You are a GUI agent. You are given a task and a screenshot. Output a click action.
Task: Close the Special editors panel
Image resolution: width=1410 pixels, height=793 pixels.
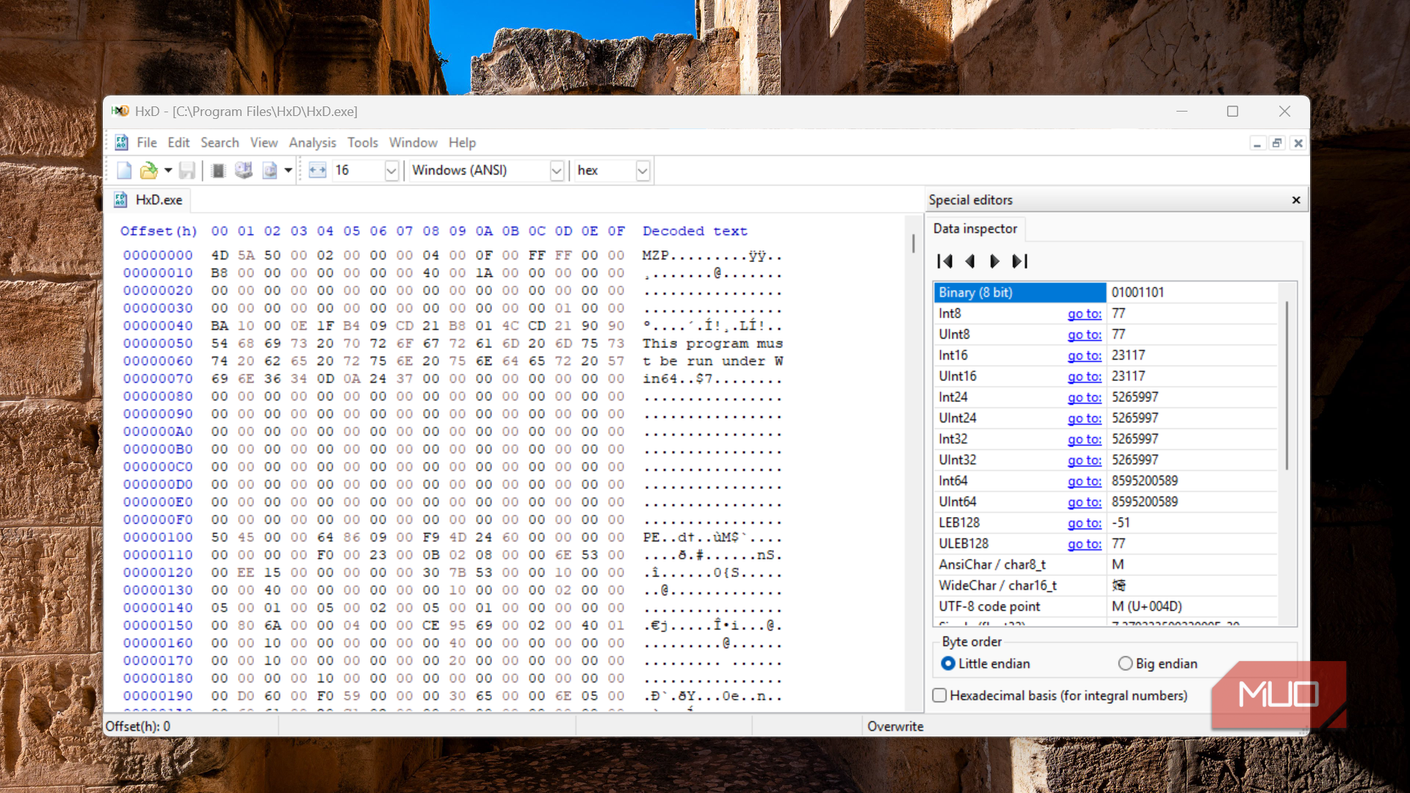pos(1296,200)
